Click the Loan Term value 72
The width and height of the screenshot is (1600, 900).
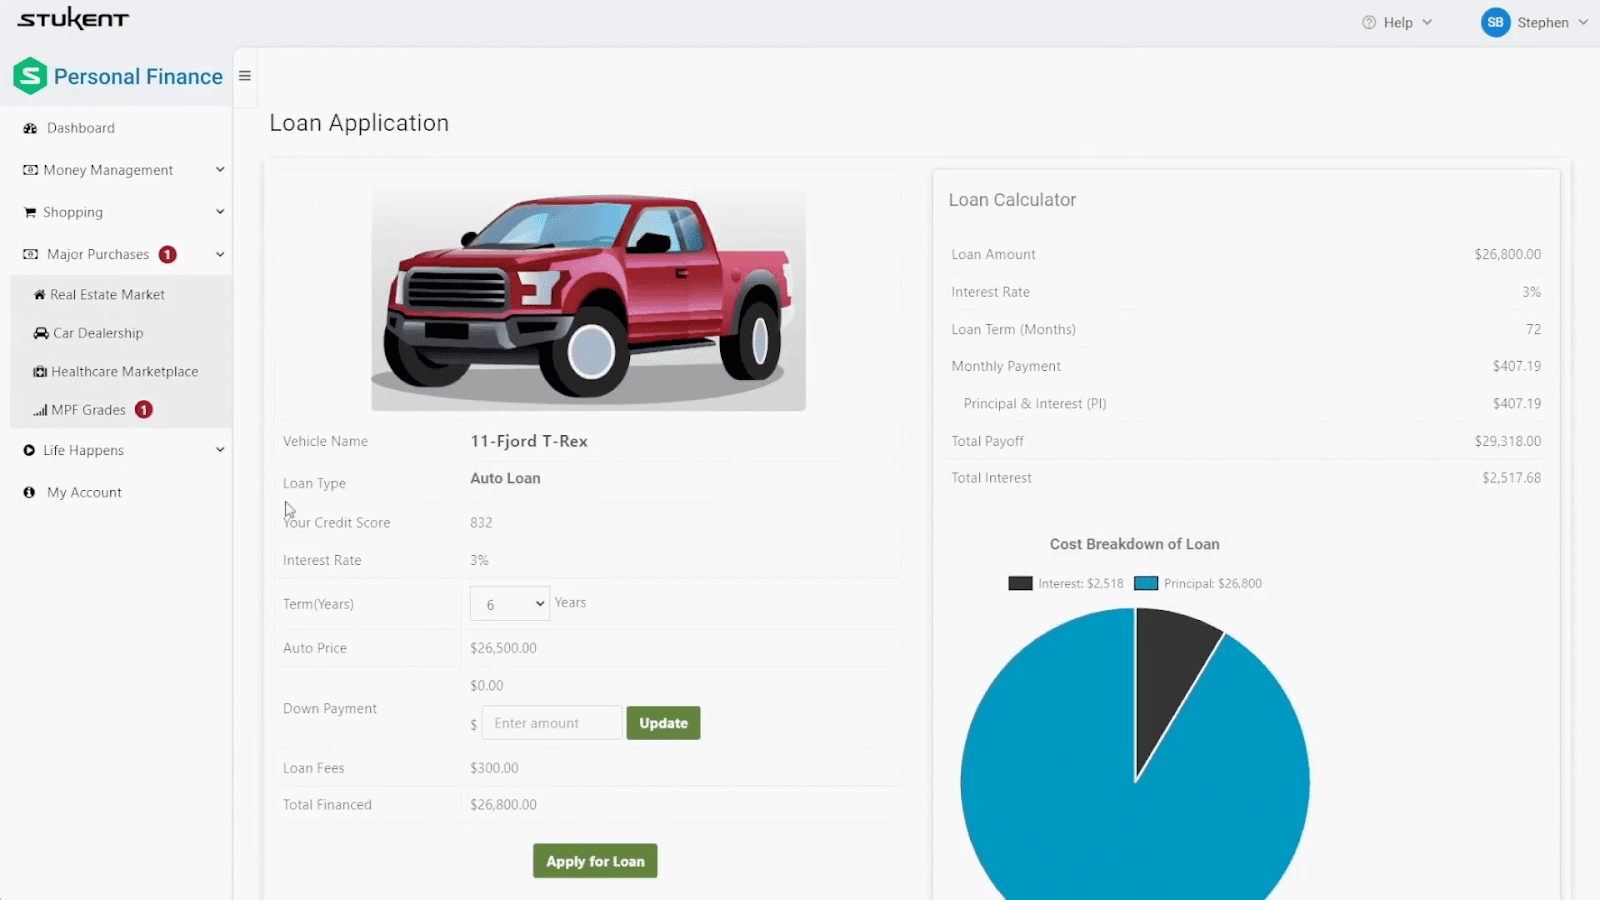(x=1533, y=329)
